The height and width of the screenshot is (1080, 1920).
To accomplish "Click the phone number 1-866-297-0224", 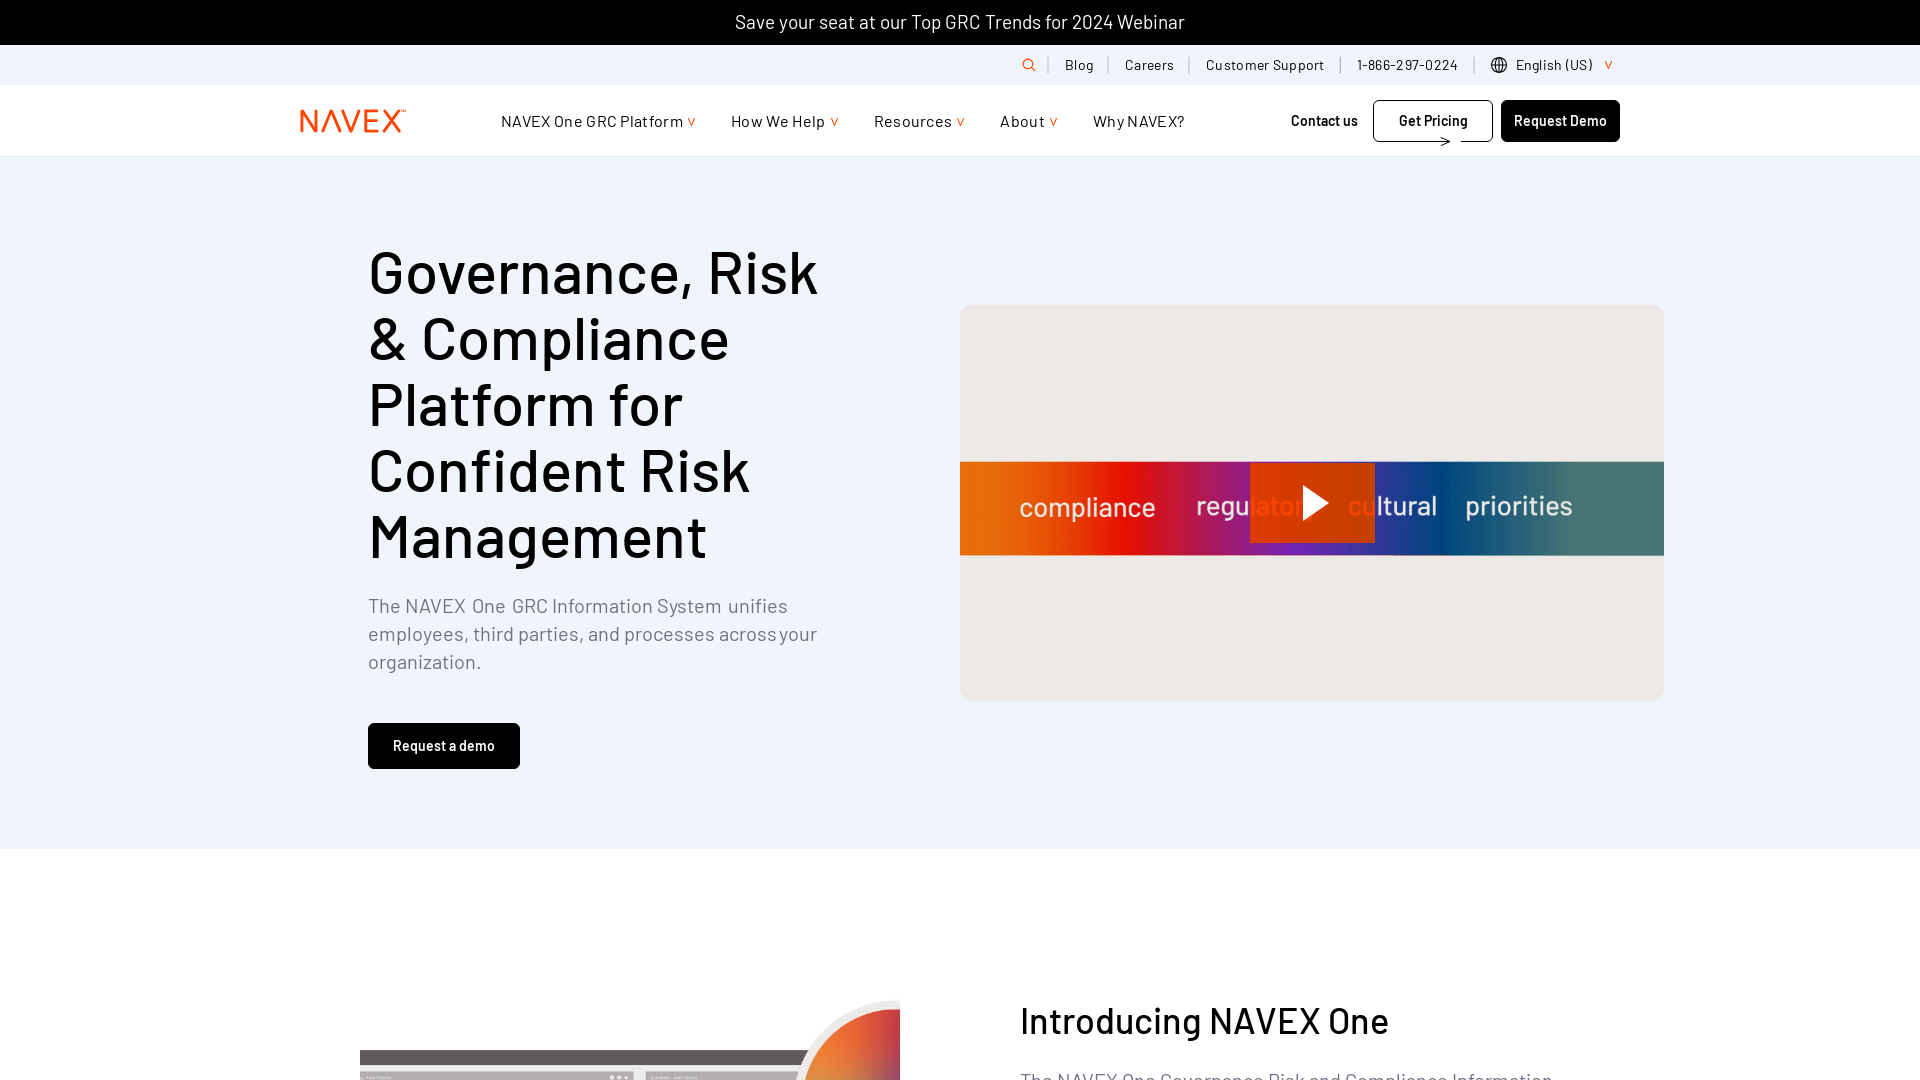I will pyautogui.click(x=1407, y=65).
